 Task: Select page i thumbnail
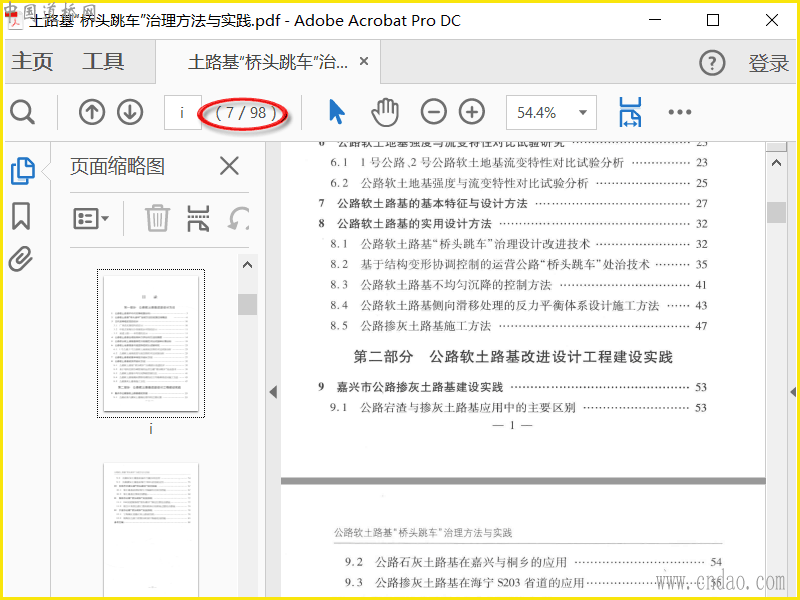point(151,343)
